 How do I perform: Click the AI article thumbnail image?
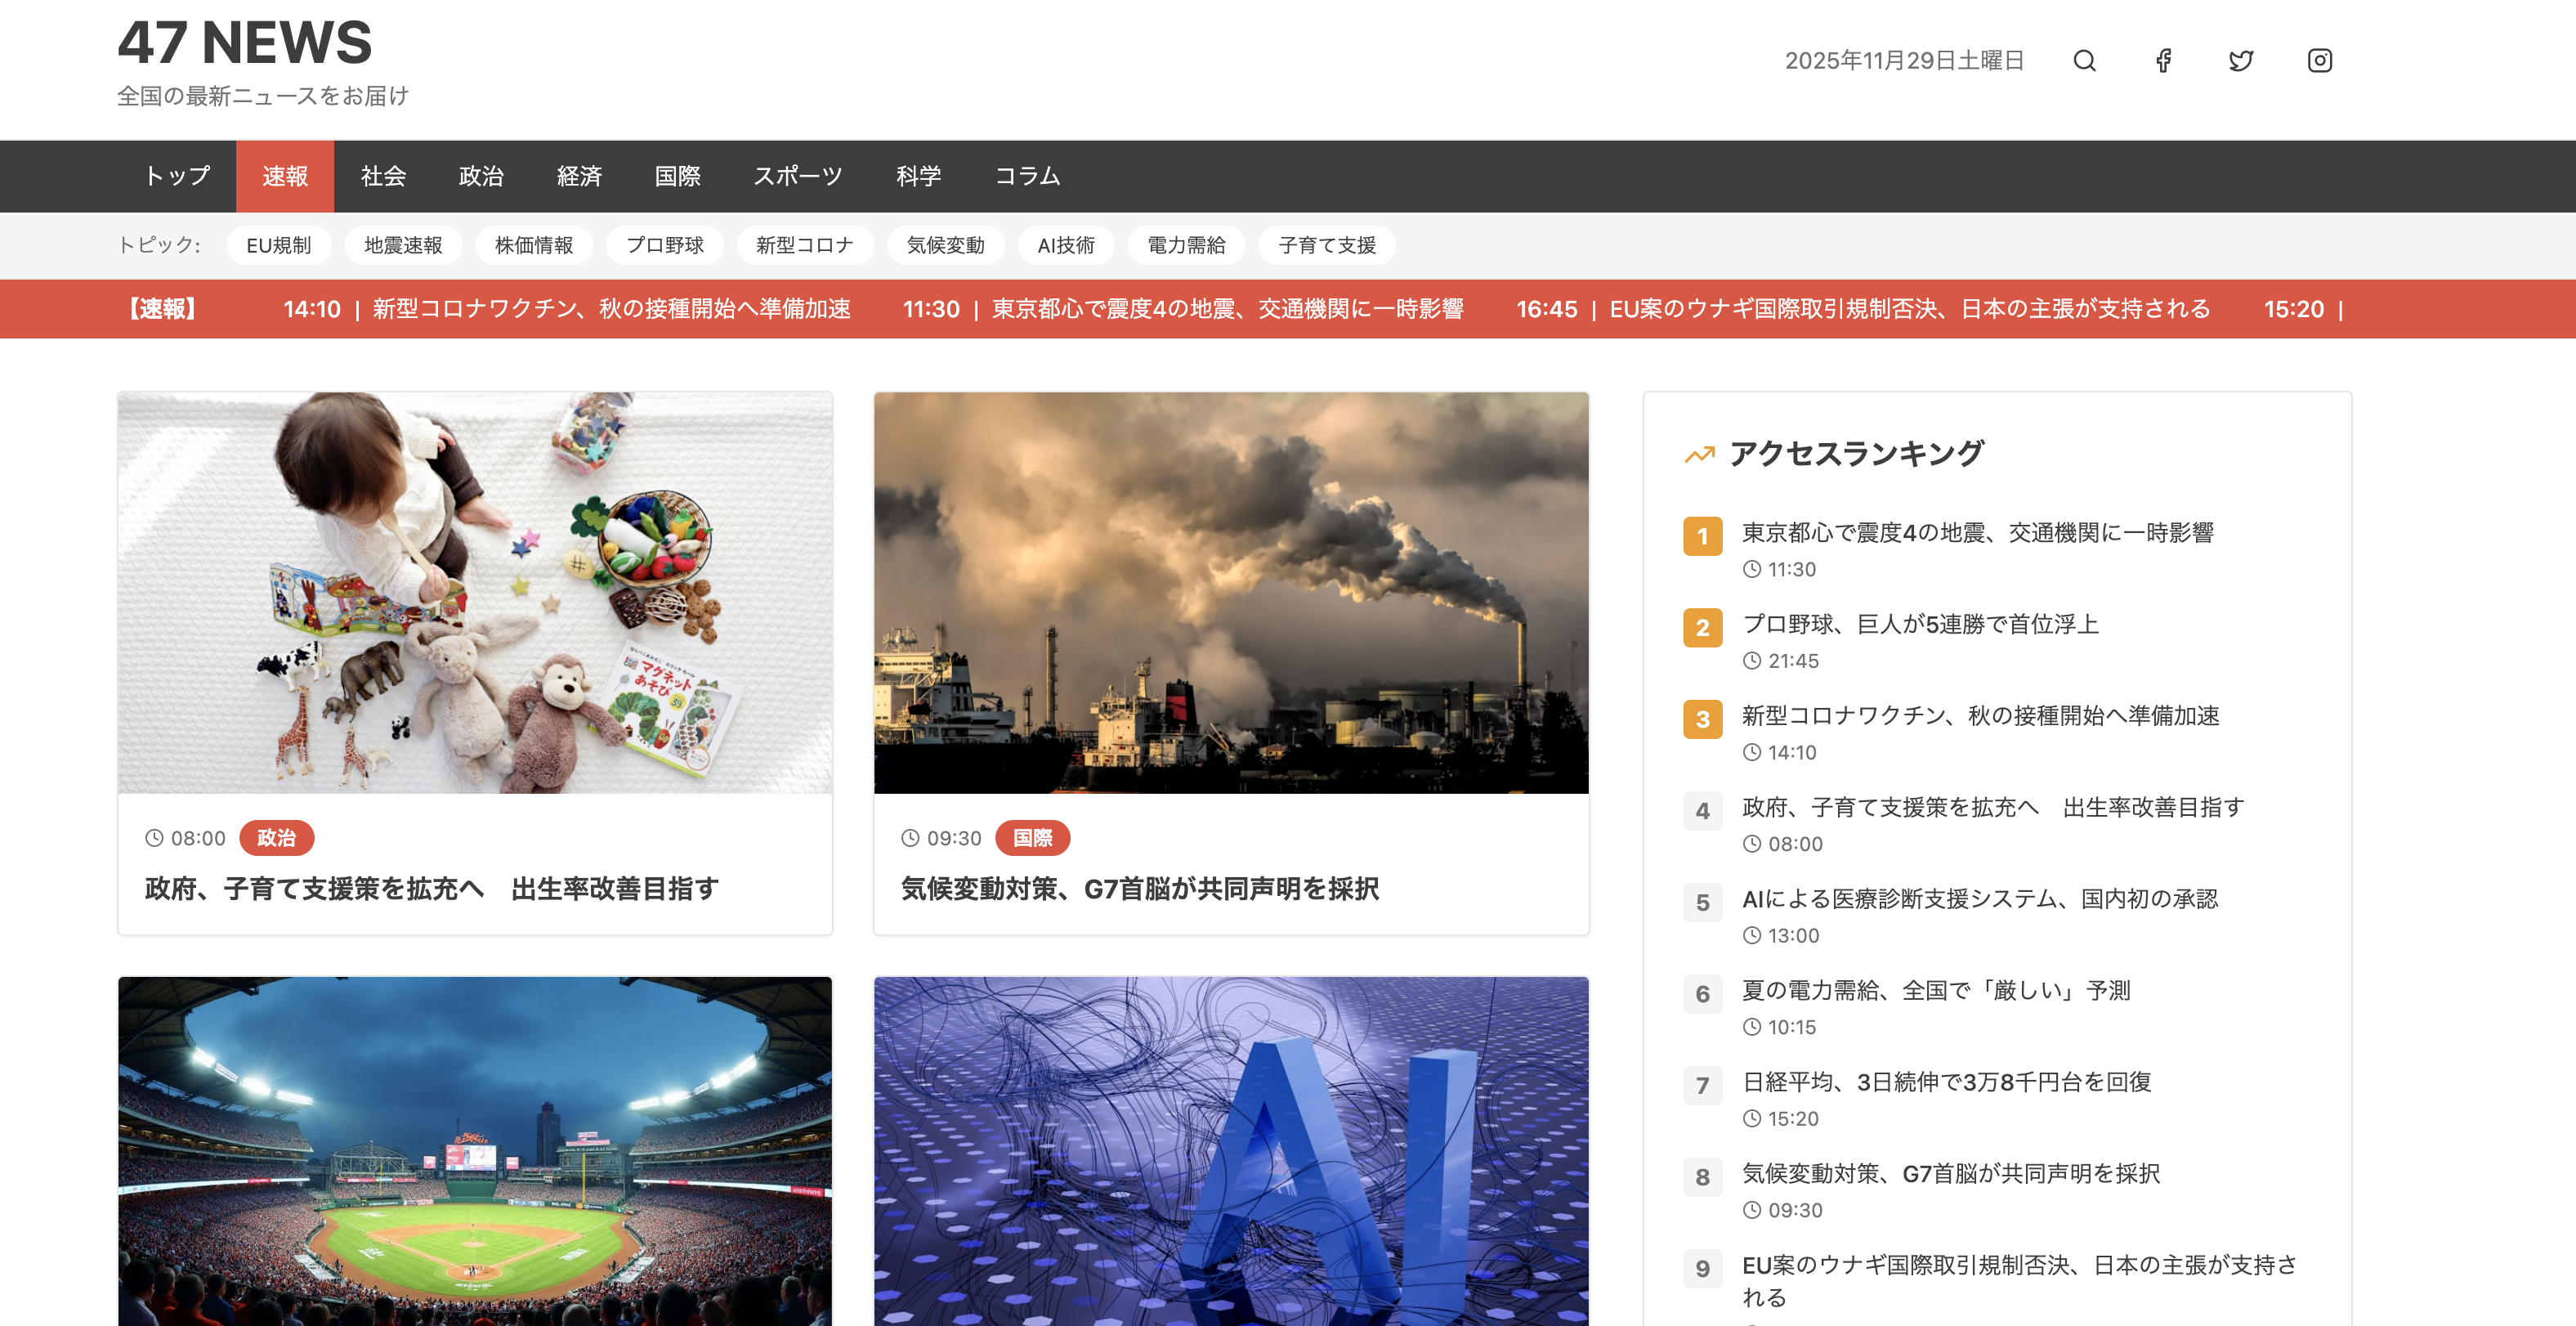1230,1150
